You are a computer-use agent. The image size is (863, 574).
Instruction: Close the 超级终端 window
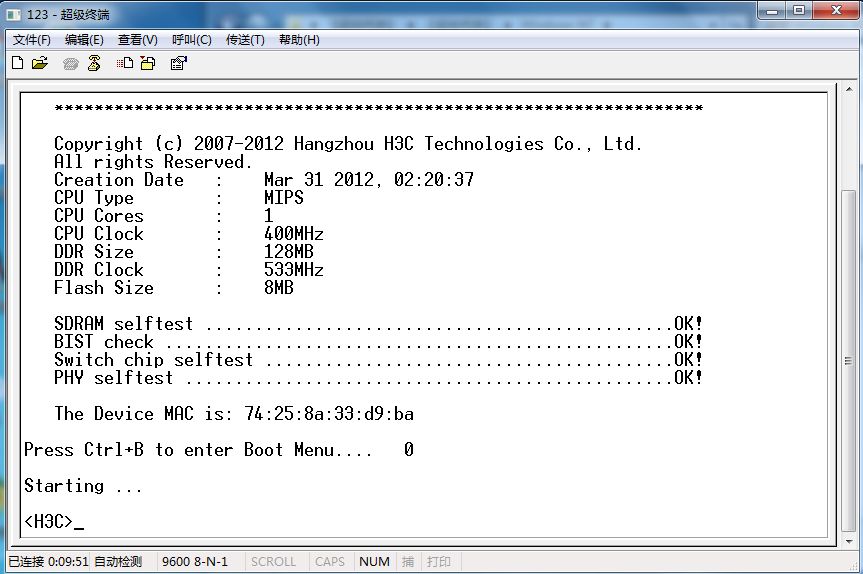(x=836, y=10)
